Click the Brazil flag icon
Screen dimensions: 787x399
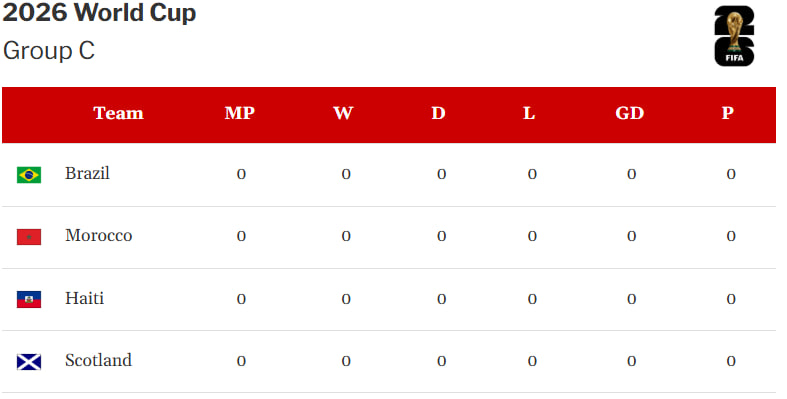(29, 175)
